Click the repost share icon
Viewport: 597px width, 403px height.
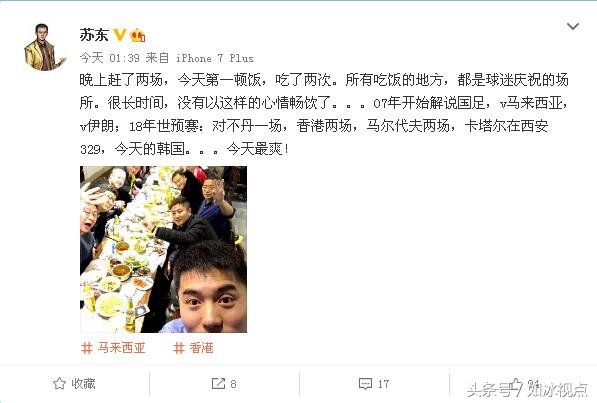pyautogui.click(x=218, y=384)
